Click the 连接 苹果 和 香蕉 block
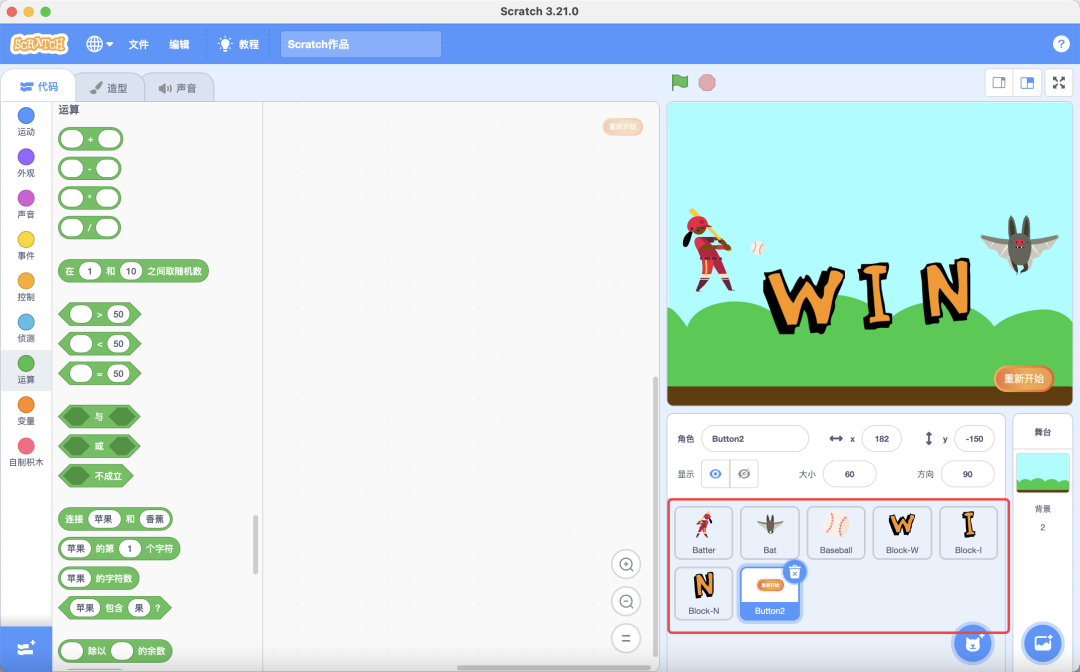The width and height of the screenshot is (1080, 672). tap(115, 519)
